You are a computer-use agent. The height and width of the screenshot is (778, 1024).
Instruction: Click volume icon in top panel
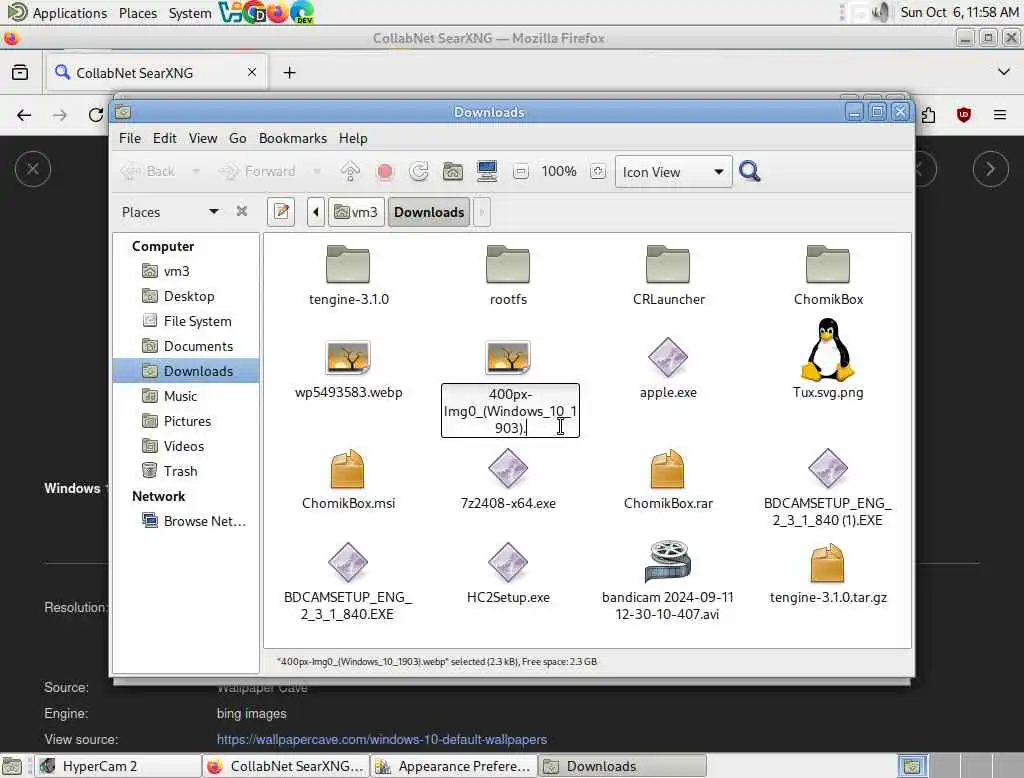(881, 12)
